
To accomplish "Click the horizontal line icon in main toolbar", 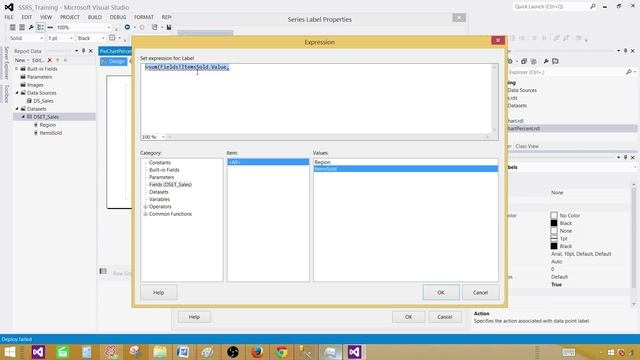I will pyautogui.click(x=50, y=27).
